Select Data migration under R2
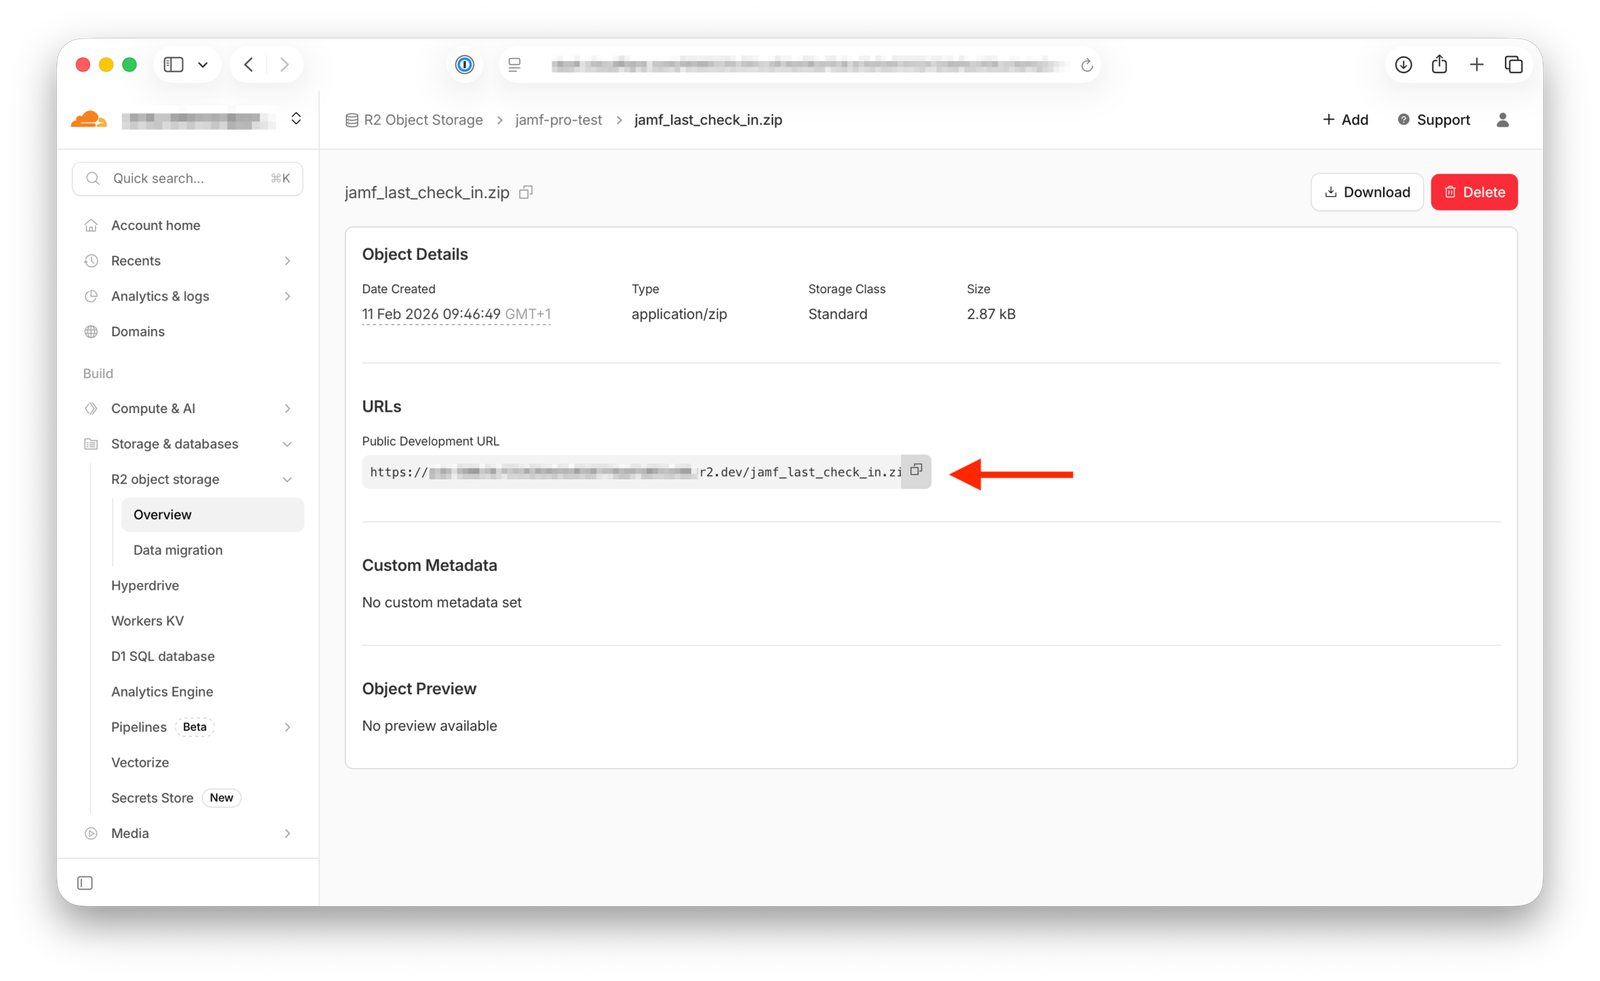 [x=178, y=550]
